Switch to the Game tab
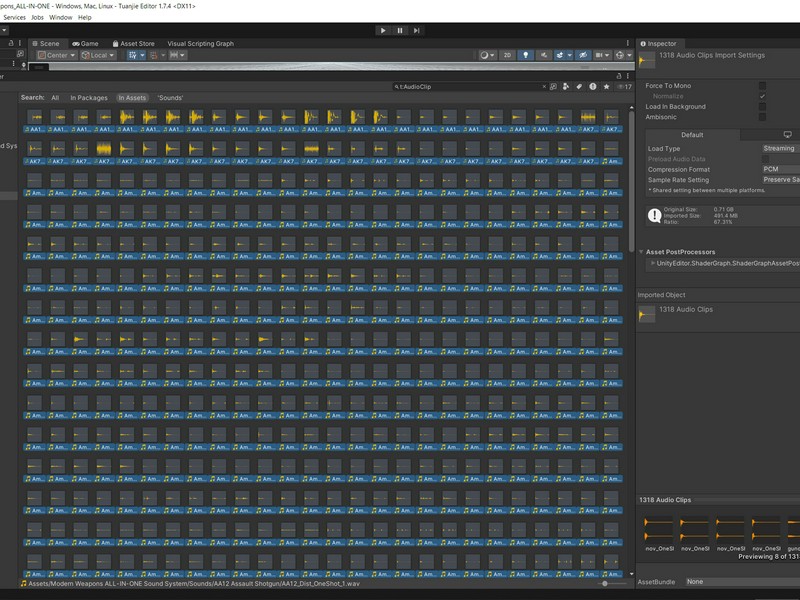 [85, 43]
